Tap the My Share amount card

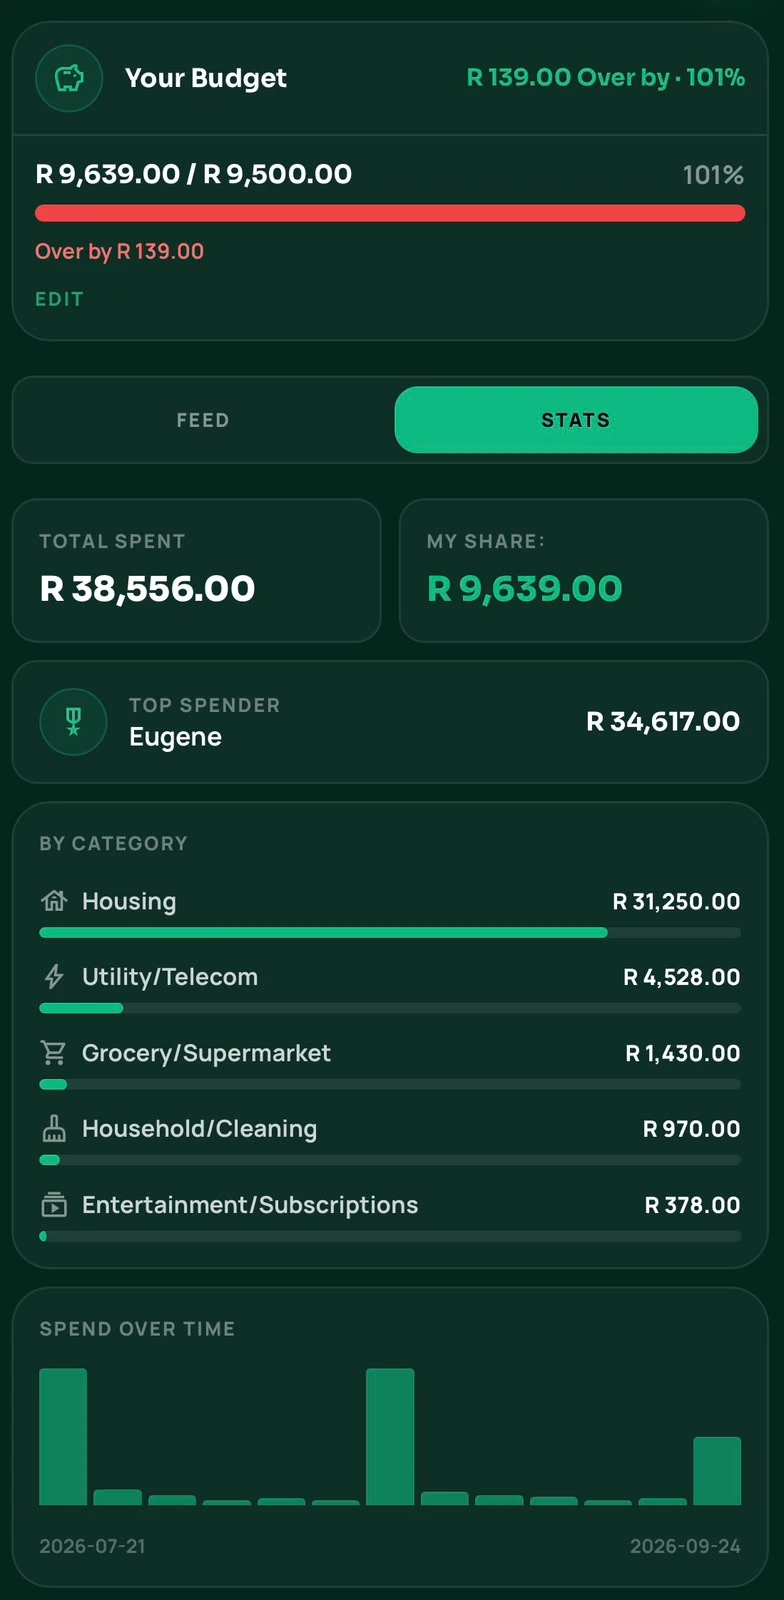pyautogui.click(x=584, y=570)
